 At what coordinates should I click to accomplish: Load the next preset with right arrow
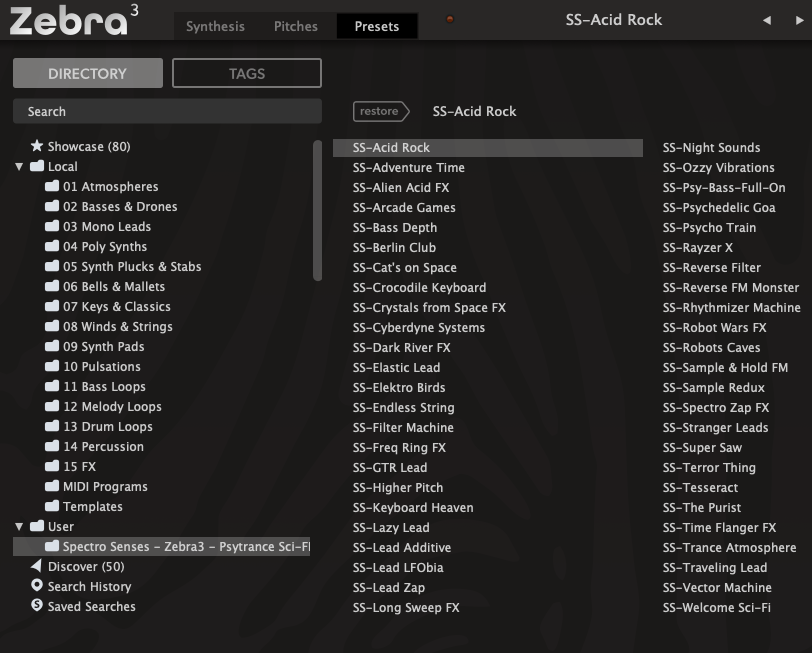pos(800,20)
